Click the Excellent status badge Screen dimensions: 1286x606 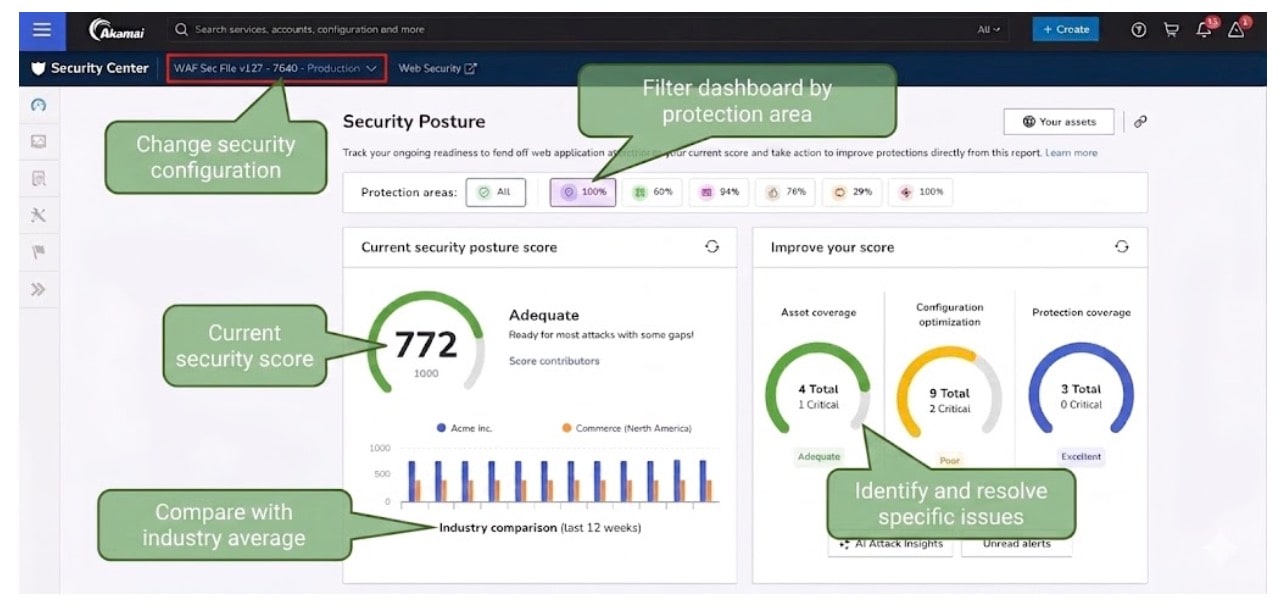tap(1081, 457)
